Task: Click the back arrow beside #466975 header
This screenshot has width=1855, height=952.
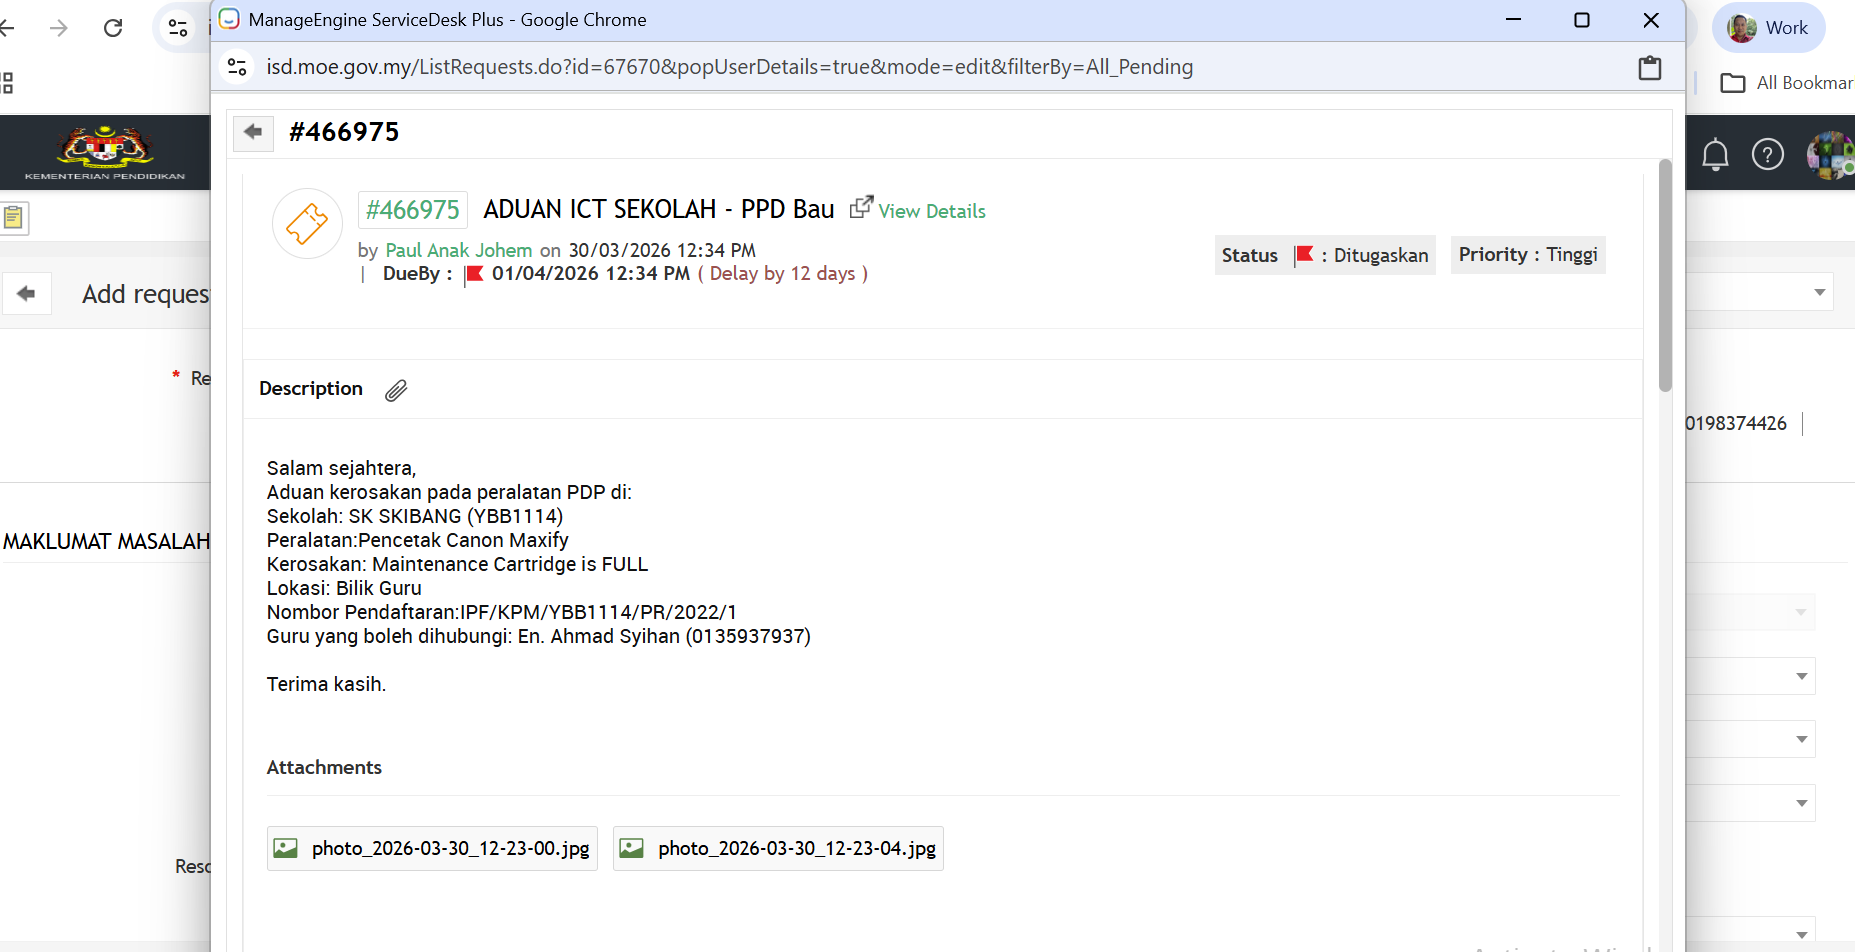Action: 253,132
